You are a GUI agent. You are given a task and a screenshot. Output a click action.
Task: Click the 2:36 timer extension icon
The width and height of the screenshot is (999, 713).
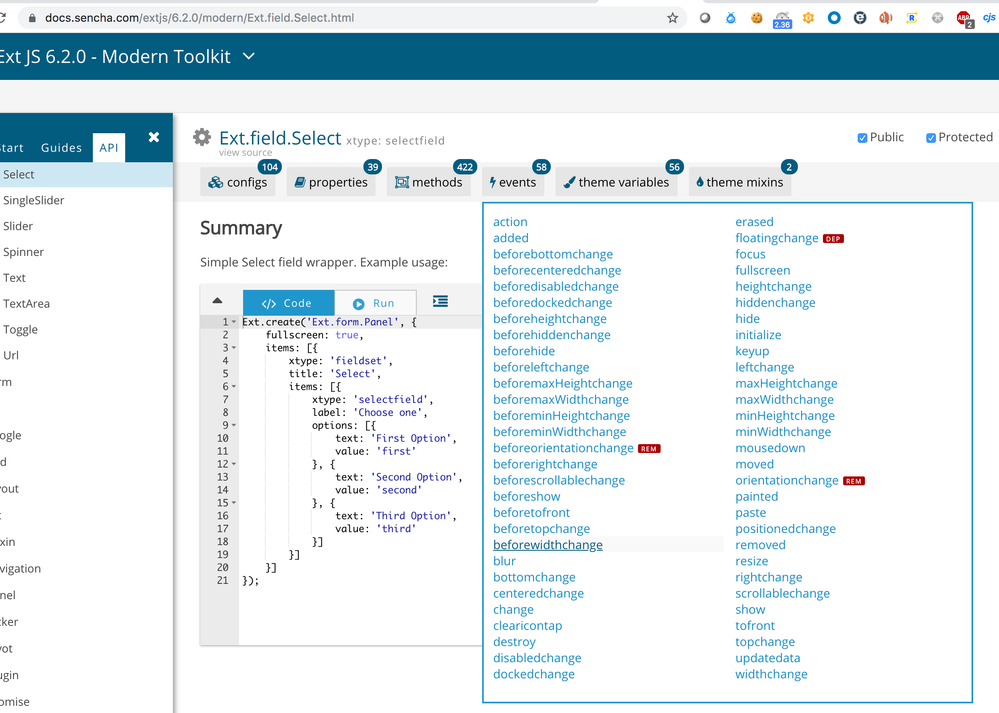tap(782, 18)
